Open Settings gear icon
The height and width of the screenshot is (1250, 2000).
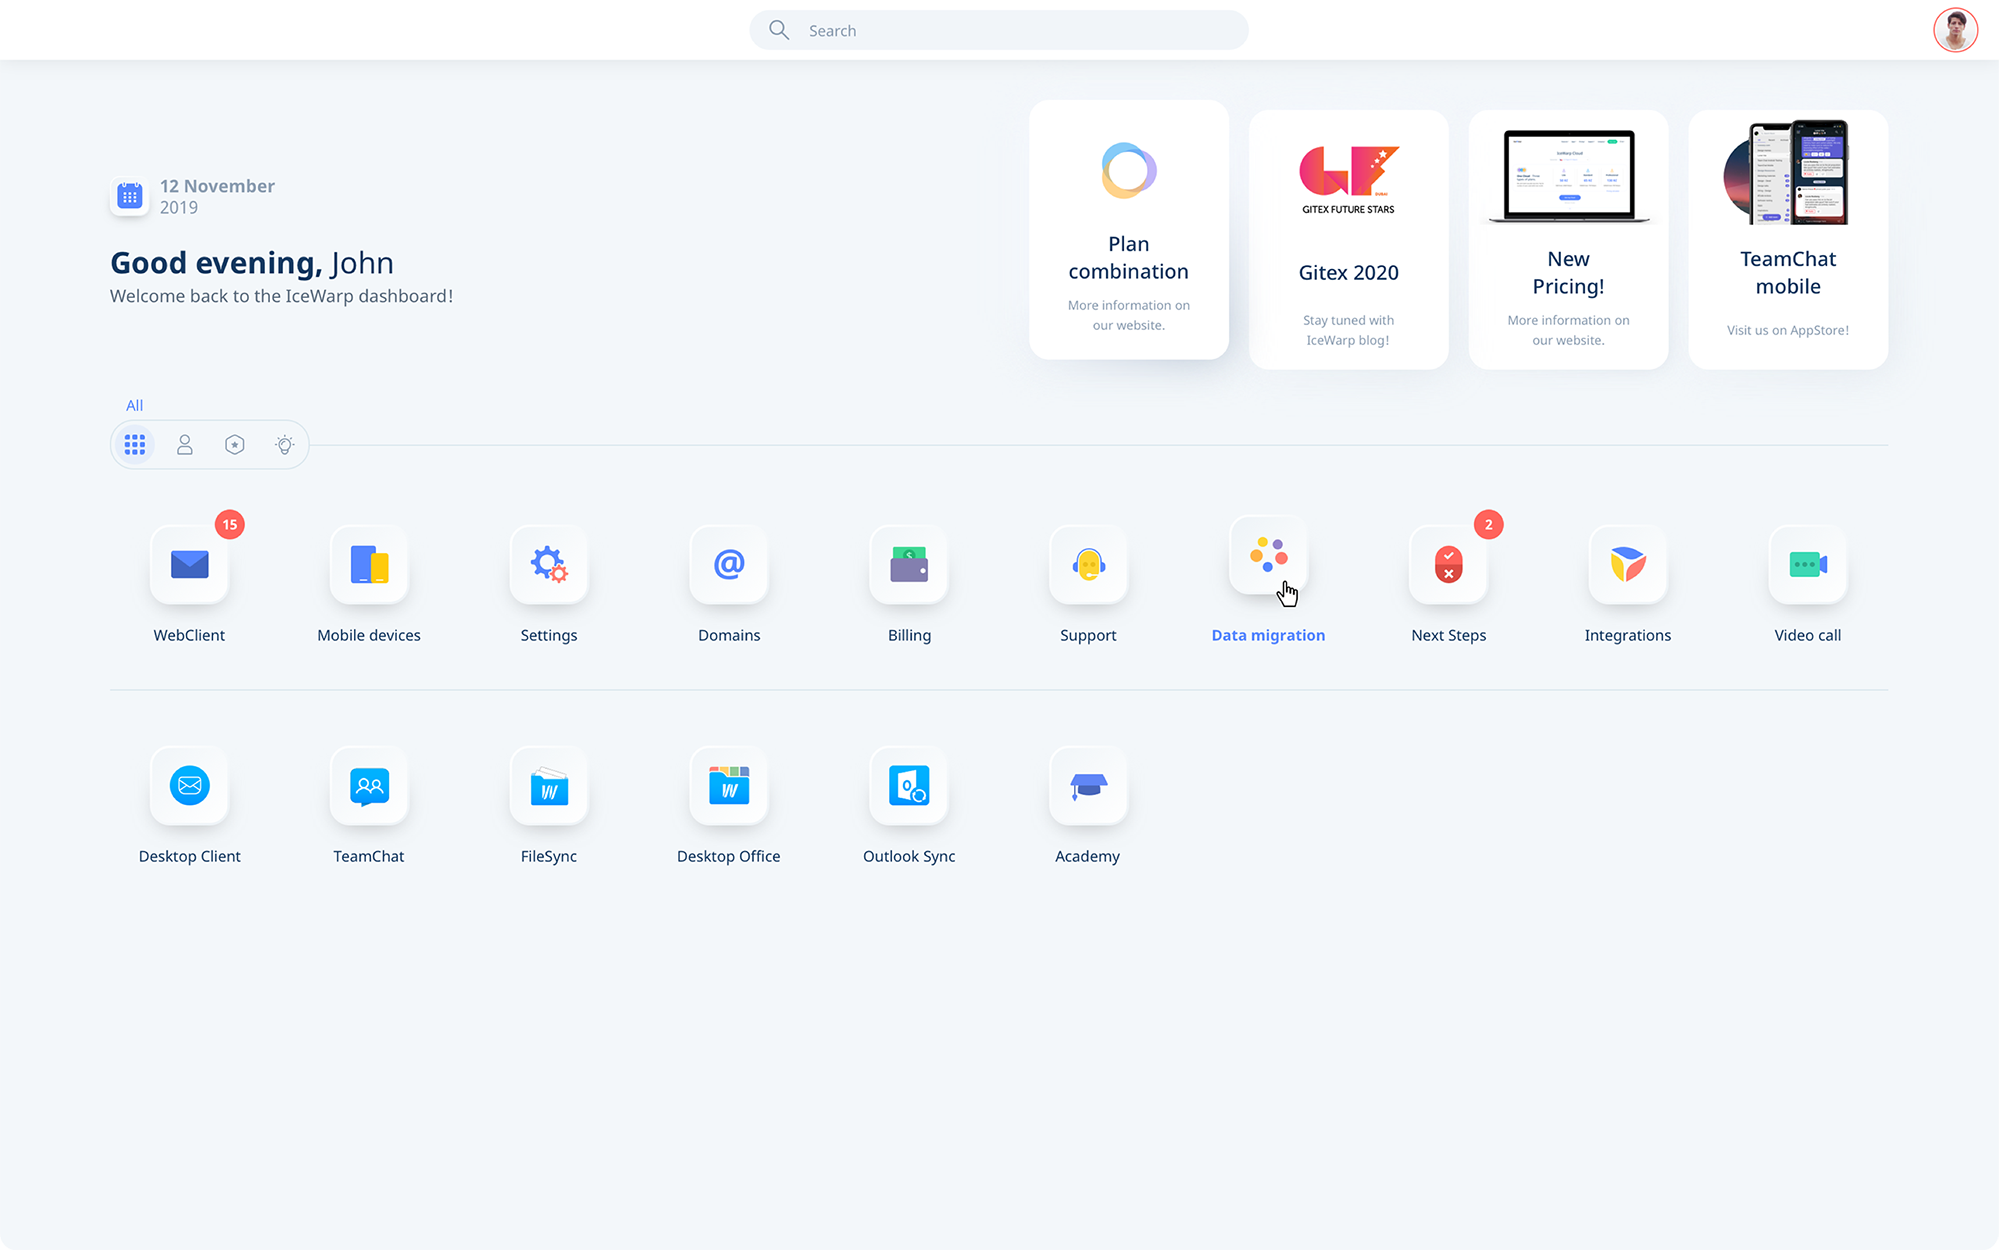(549, 565)
